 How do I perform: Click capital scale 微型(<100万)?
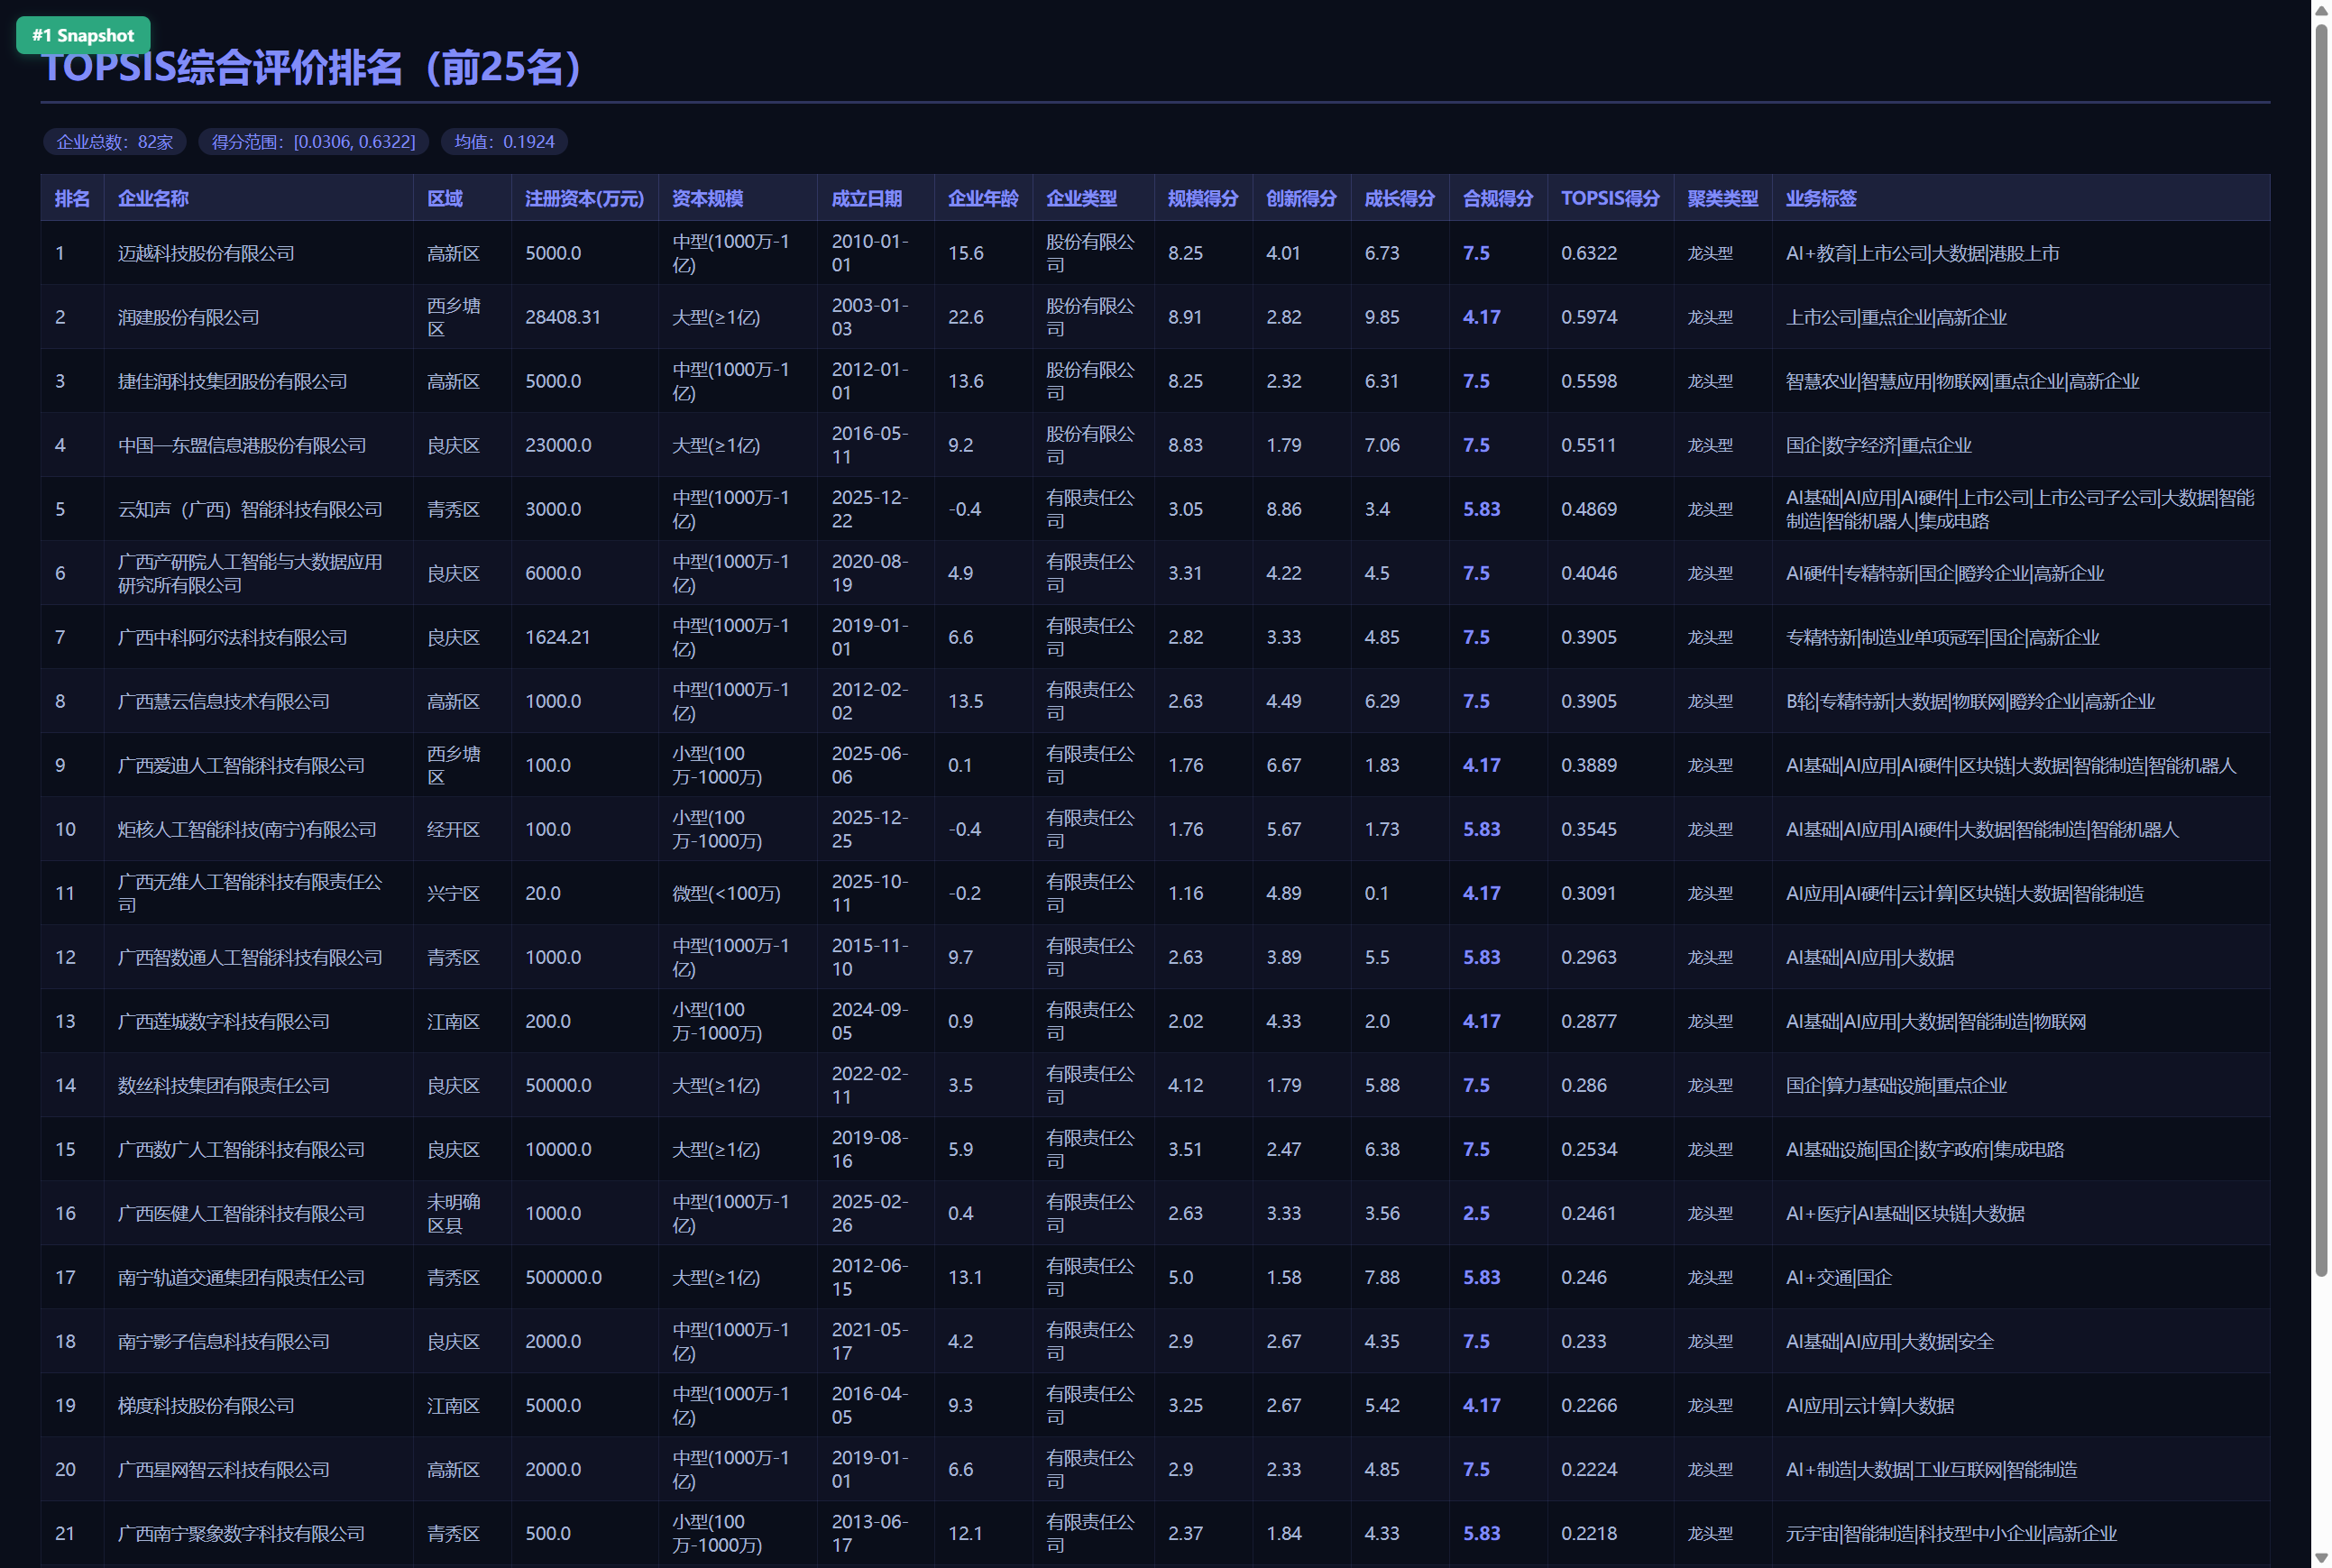pyautogui.click(x=726, y=893)
